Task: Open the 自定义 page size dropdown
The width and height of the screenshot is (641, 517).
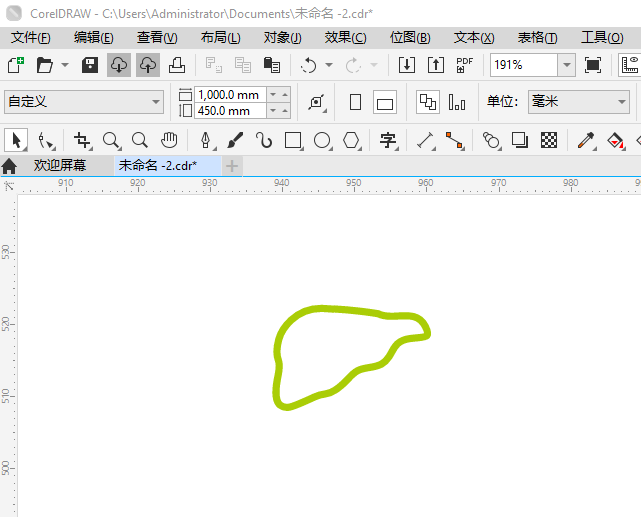Action: point(84,102)
